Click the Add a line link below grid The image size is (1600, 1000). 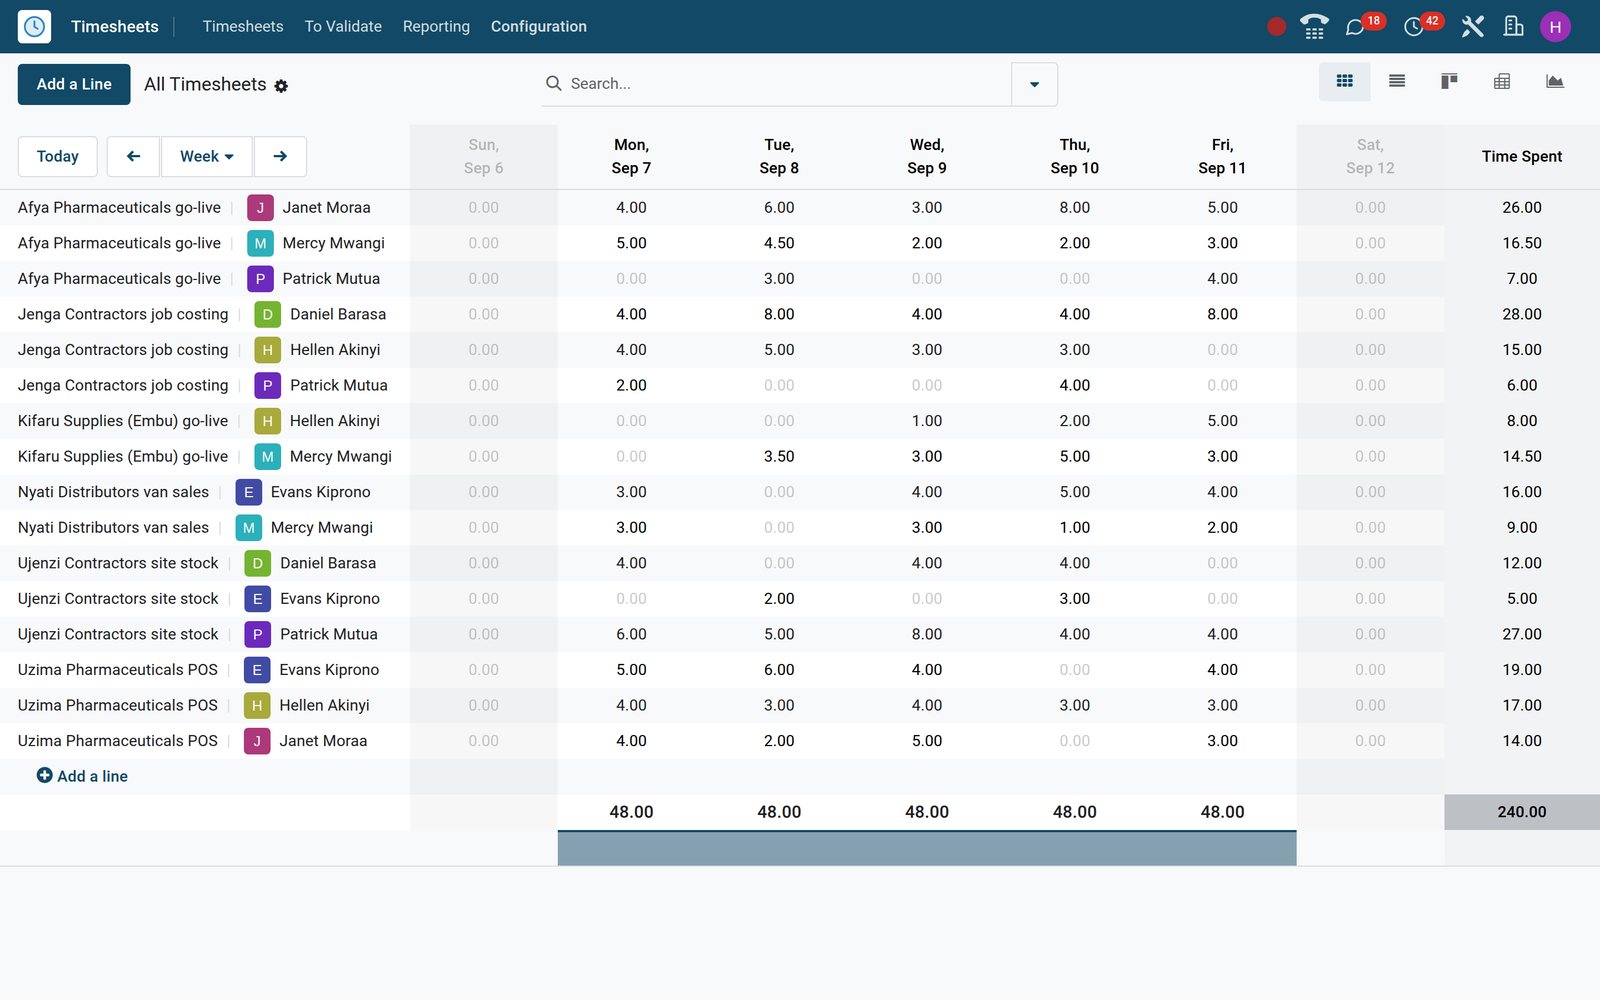(x=92, y=776)
